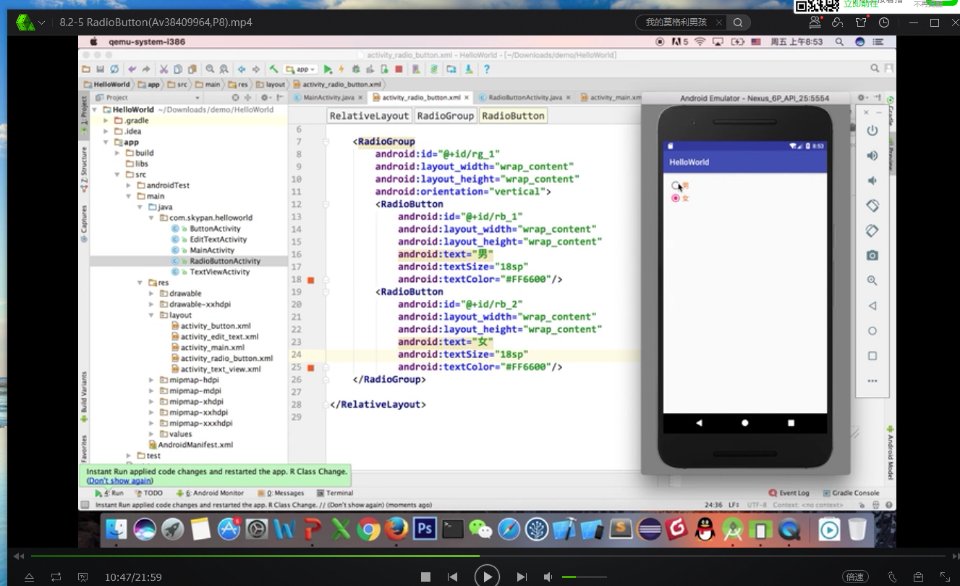Open the RadioButtonActivity.java editor tab
This screenshot has height=586, width=960.
click(x=525, y=98)
